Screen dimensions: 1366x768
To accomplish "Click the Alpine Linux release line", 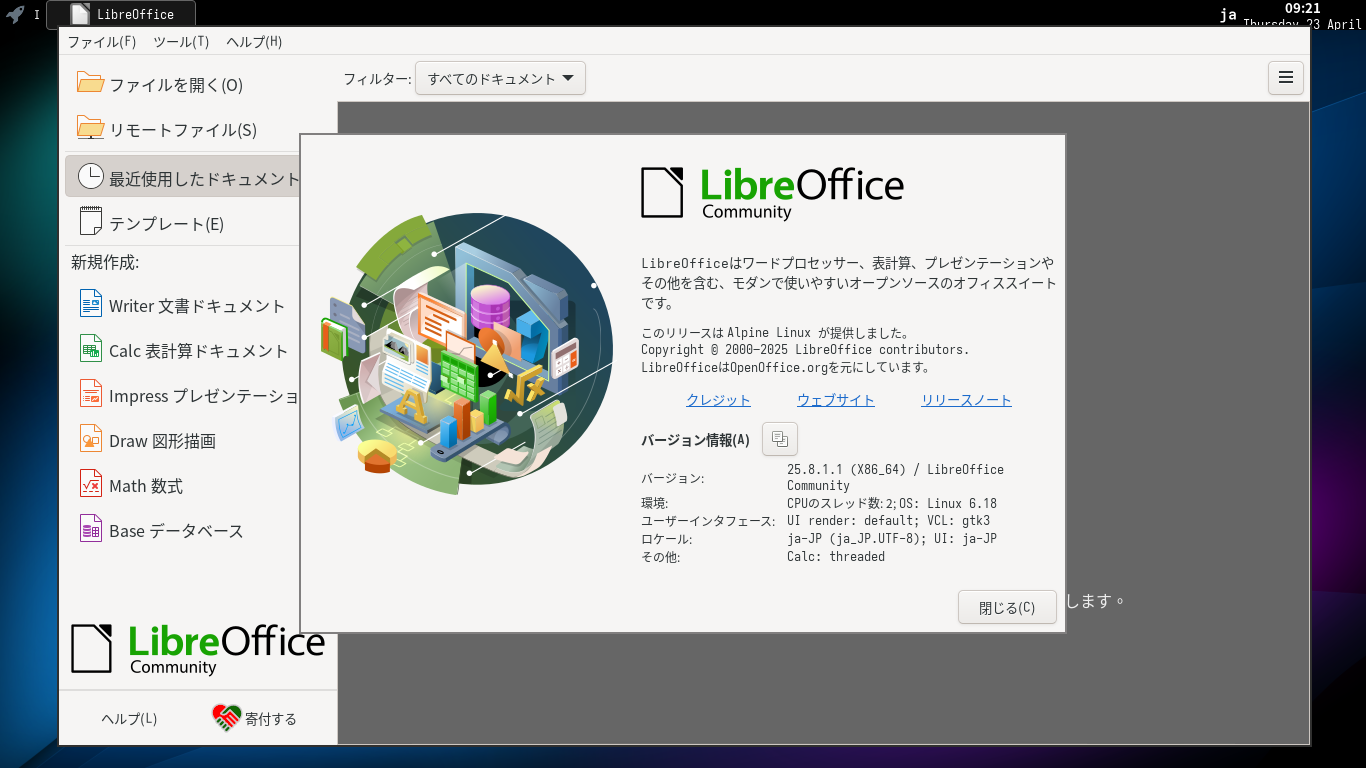I will coord(775,332).
